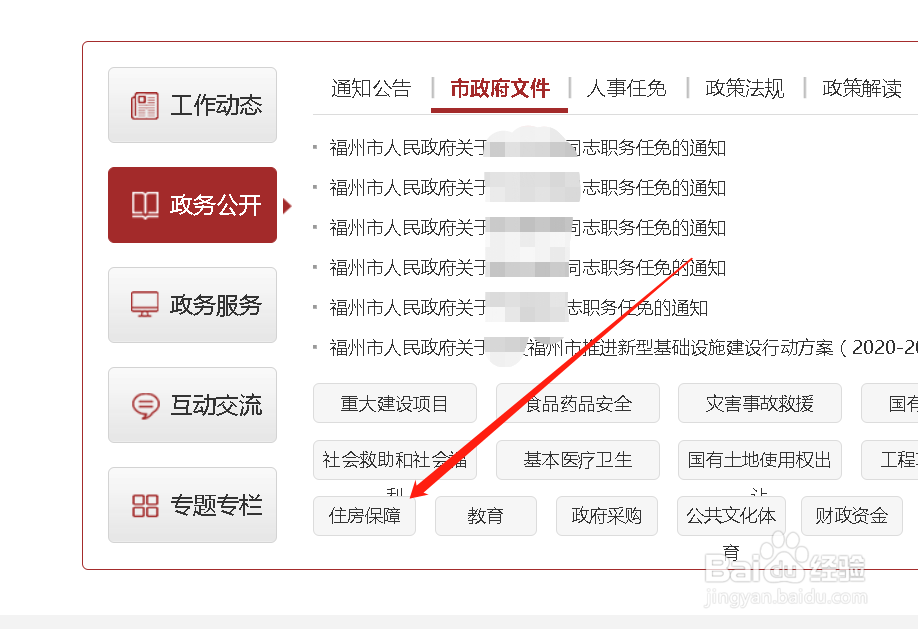
Task: Open the 专题专栏 sidebar section
Action: pos(193,505)
